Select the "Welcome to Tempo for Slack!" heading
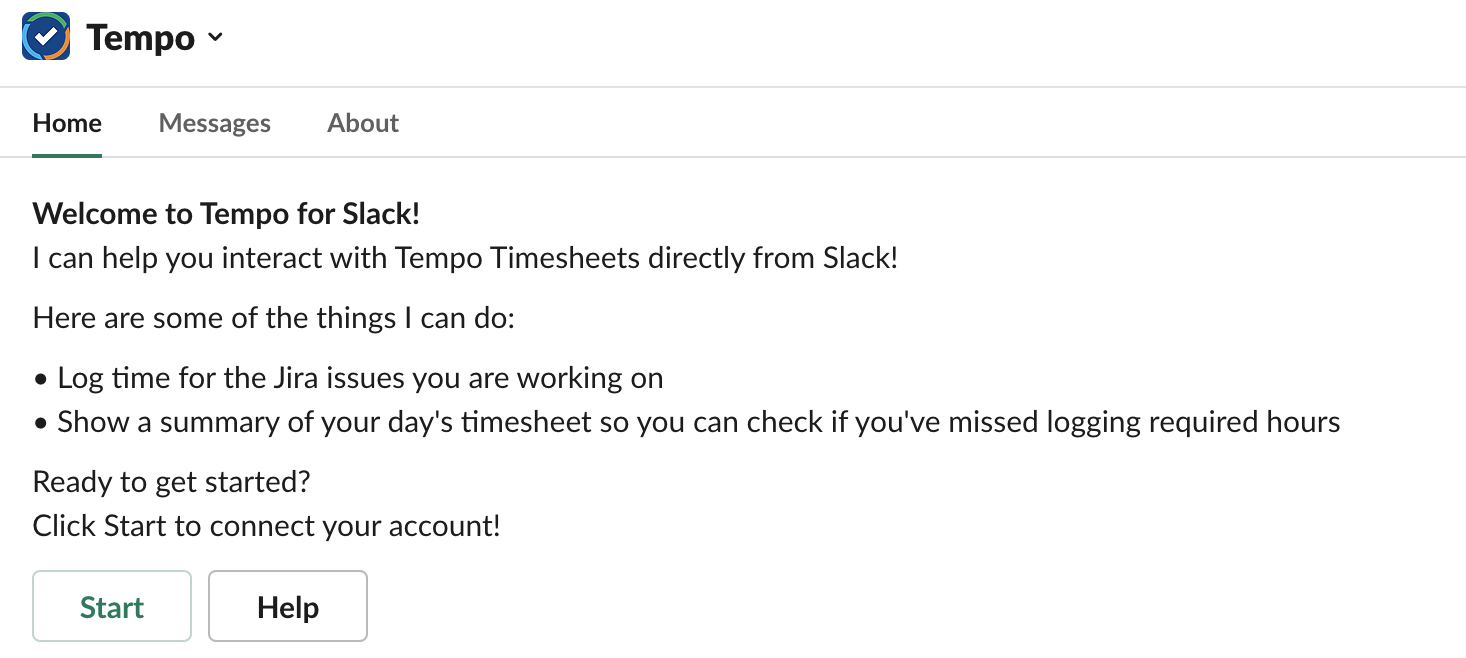Viewport: 1466px width, 658px height. (x=226, y=213)
